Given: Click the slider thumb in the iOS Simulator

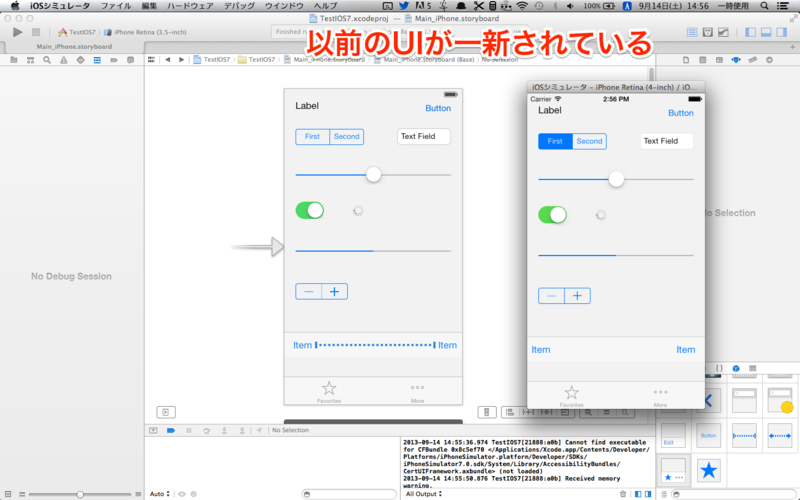Looking at the screenshot, I should [x=616, y=179].
